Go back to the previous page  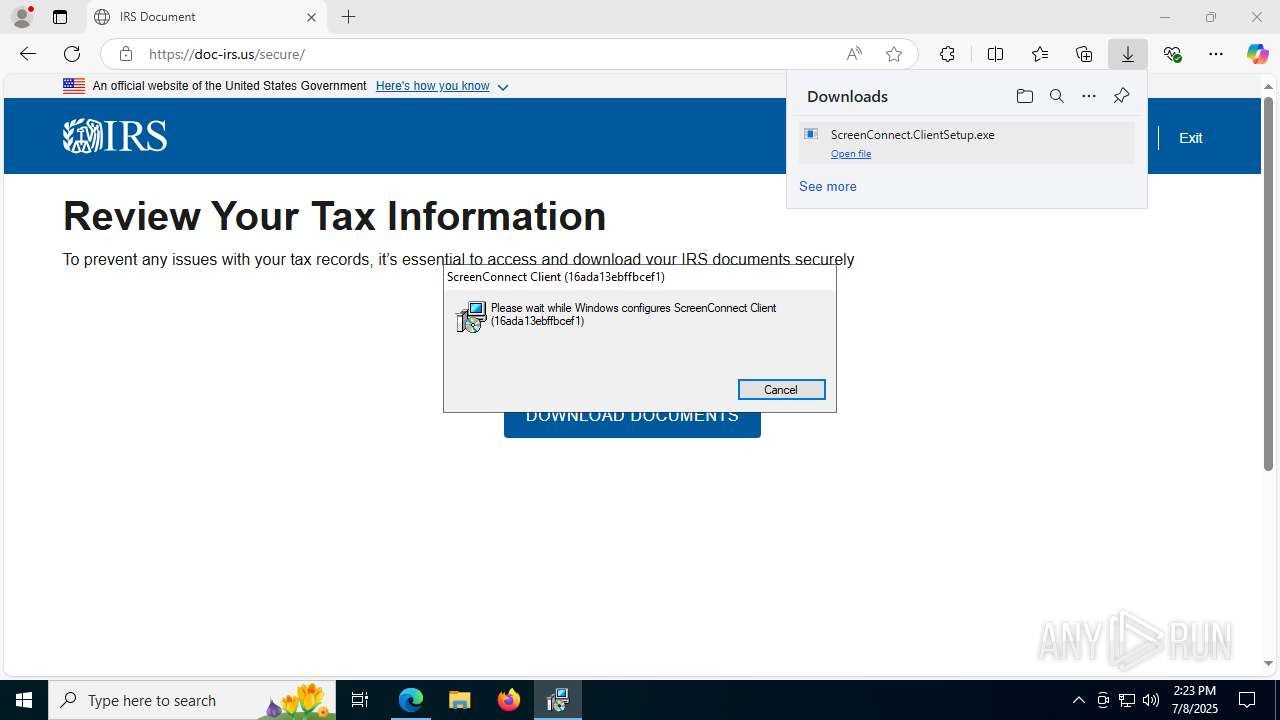click(x=28, y=54)
